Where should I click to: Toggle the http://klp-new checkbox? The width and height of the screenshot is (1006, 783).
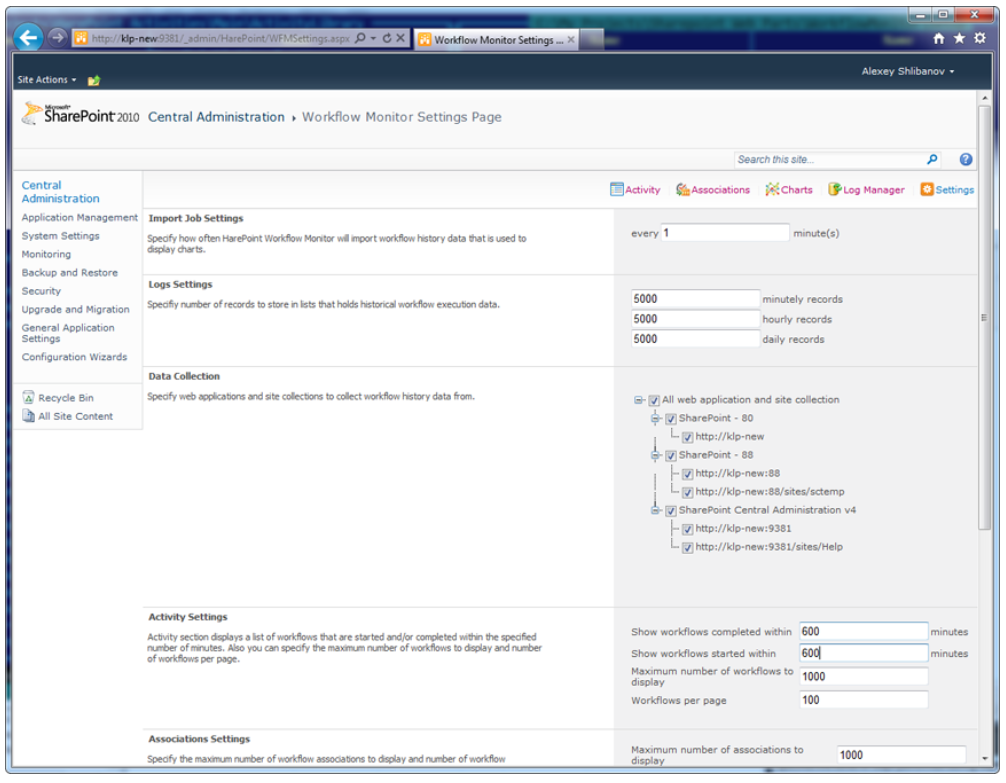[x=687, y=438]
